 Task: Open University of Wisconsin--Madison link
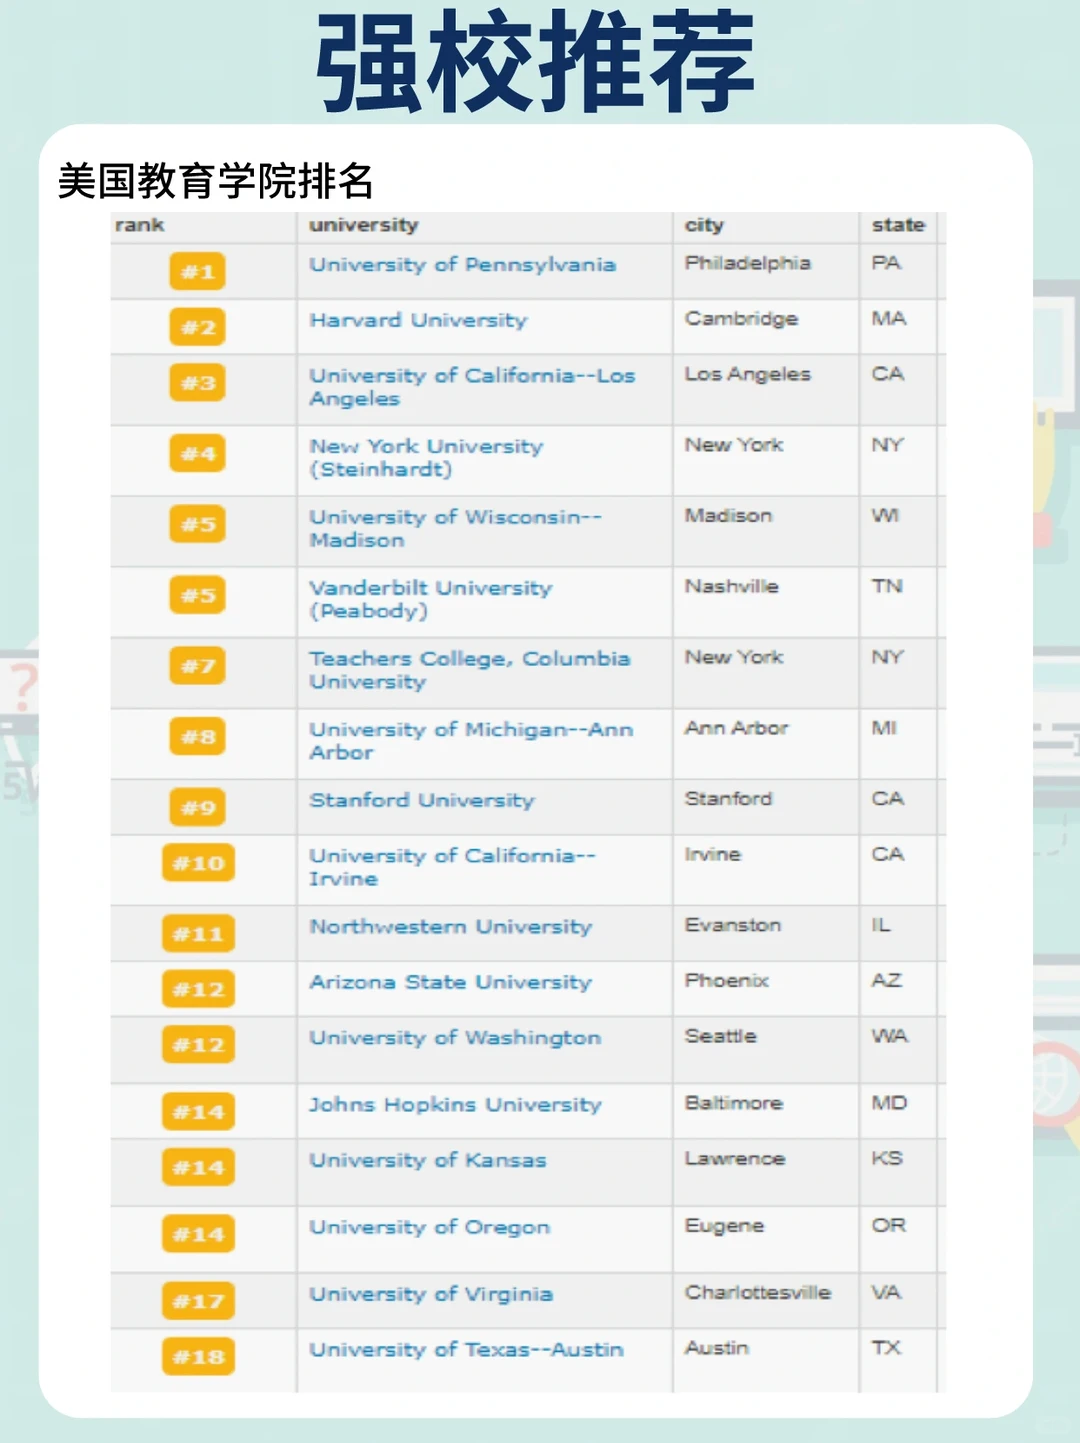455,528
